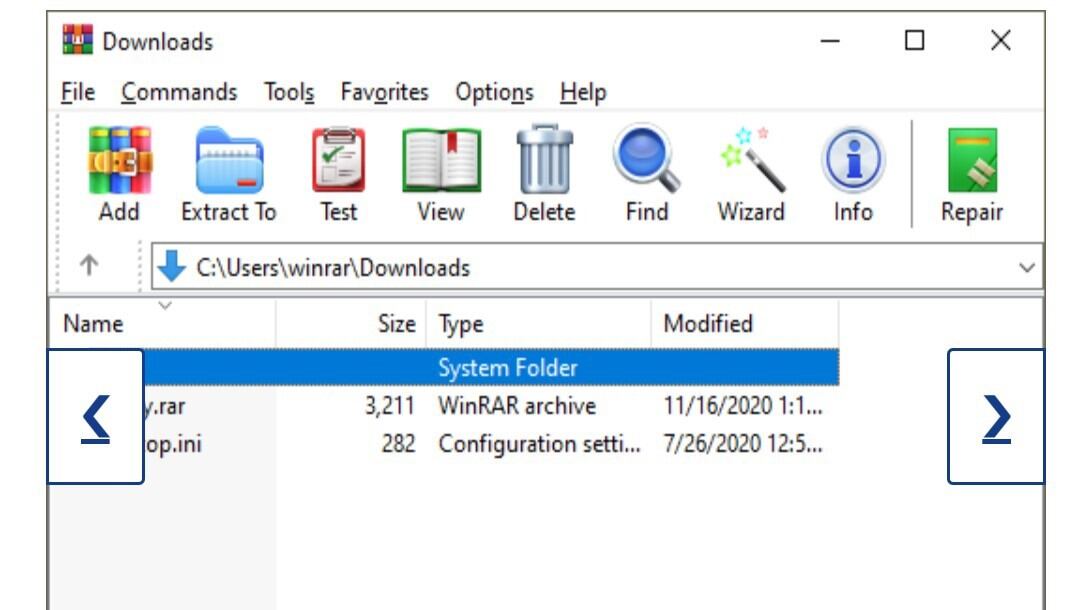Viewport: 1085px width, 610px height.
Task: Launch the Wizard wand tool
Action: (751, 162)
